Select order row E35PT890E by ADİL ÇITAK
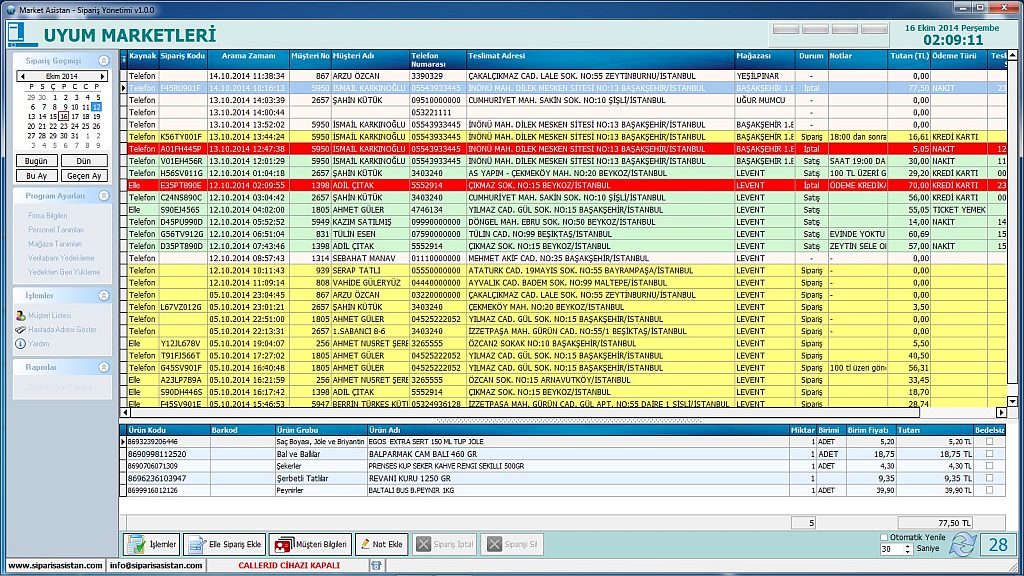The image size is (1024, 576). click(566, 185)
